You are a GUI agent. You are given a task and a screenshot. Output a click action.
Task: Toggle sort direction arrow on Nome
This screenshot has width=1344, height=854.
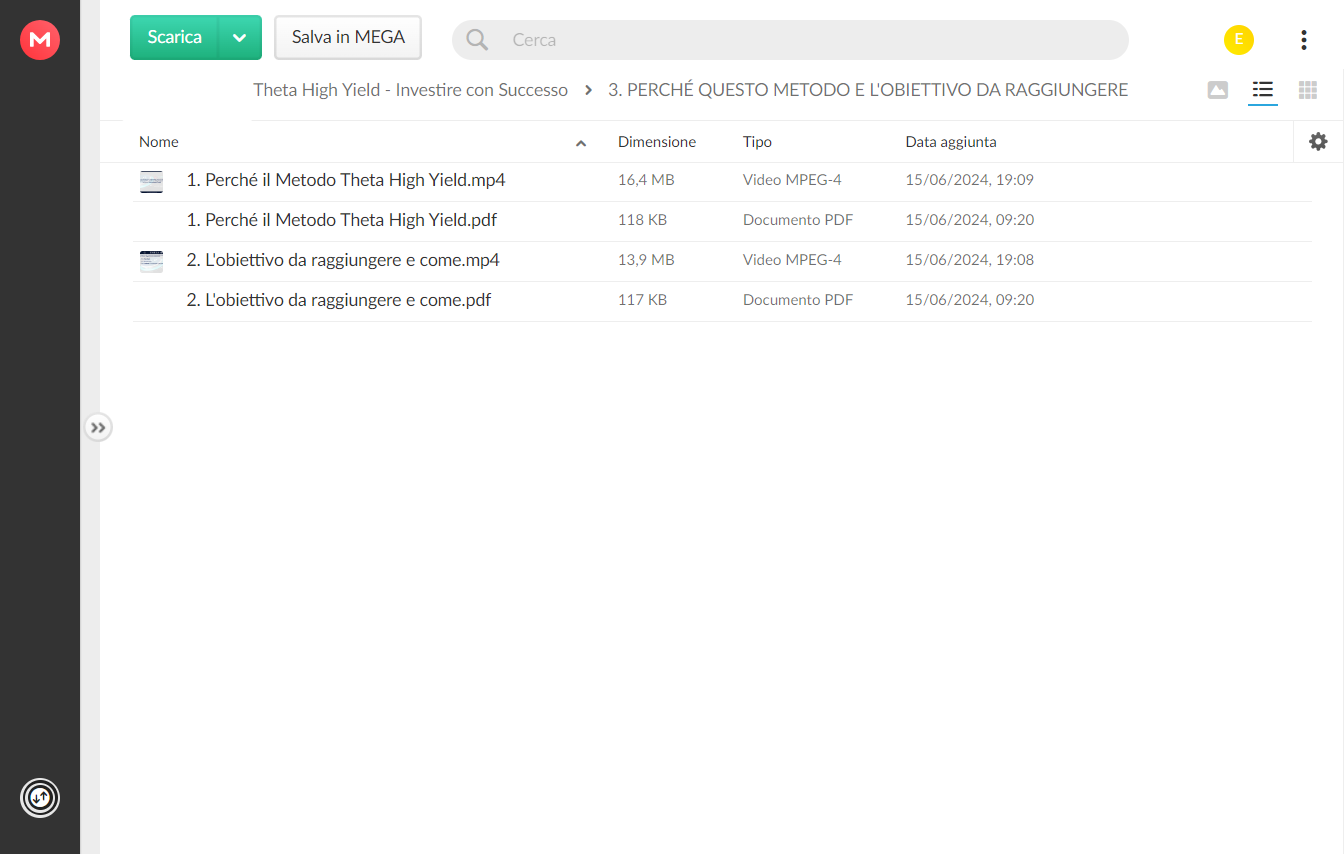coord(581,143)
